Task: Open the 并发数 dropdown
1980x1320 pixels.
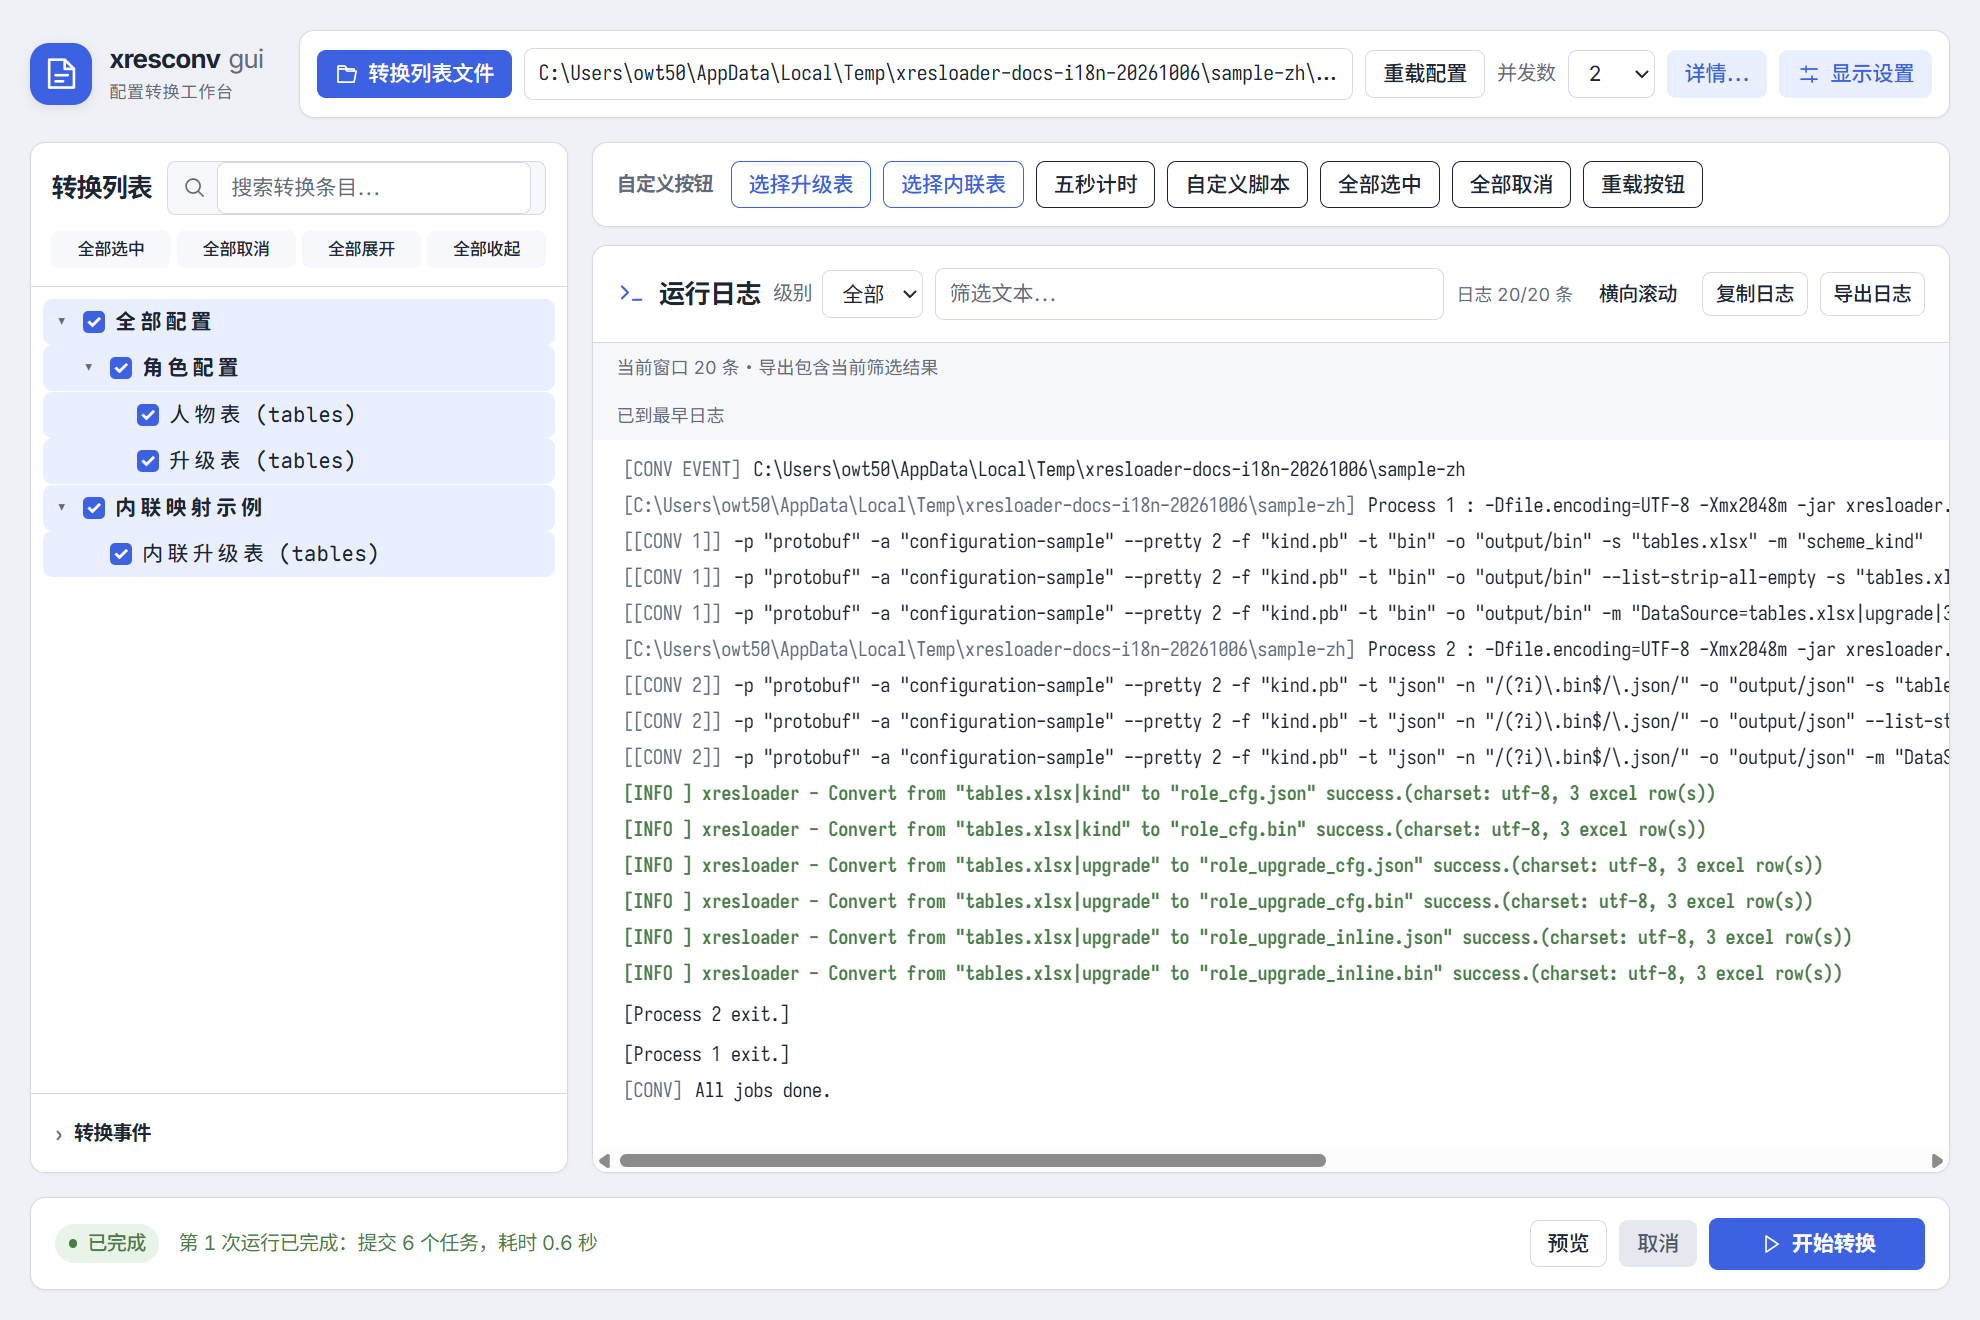Action: (1611, 74)
